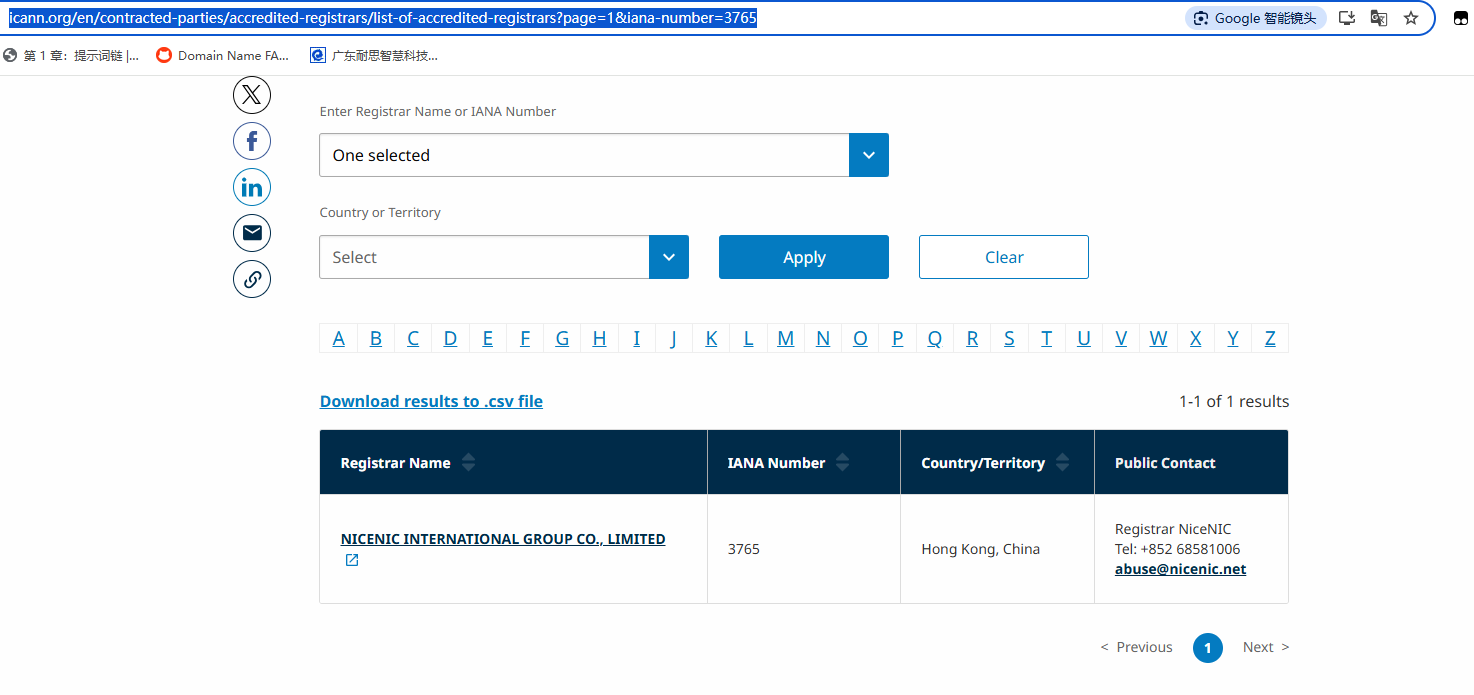Click the translate page icon

click(x=1379, y=18)
